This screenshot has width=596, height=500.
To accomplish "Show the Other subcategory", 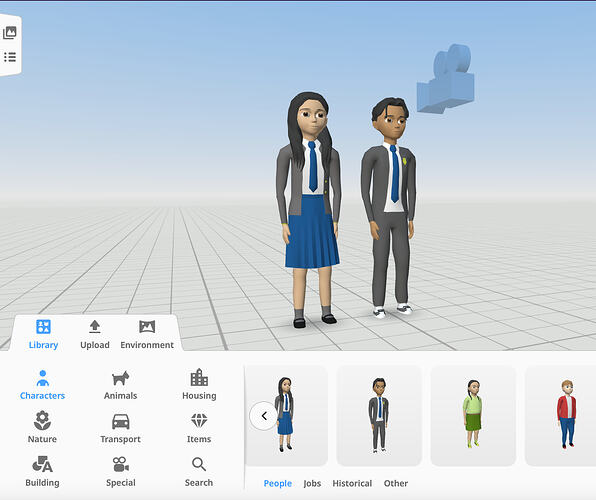I will tap(396, 483).
